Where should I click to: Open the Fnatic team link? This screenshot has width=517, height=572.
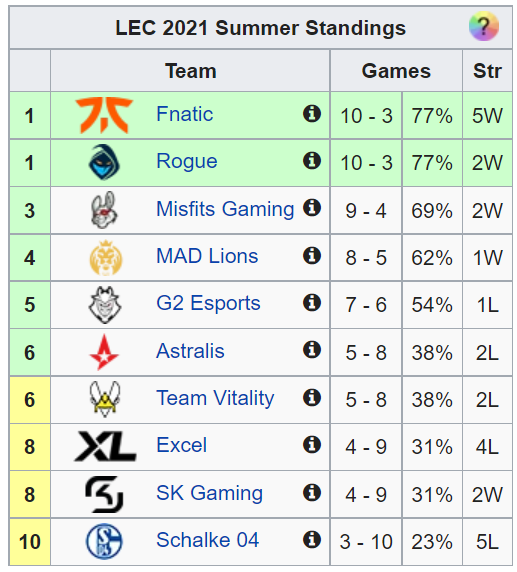(185, 114)
